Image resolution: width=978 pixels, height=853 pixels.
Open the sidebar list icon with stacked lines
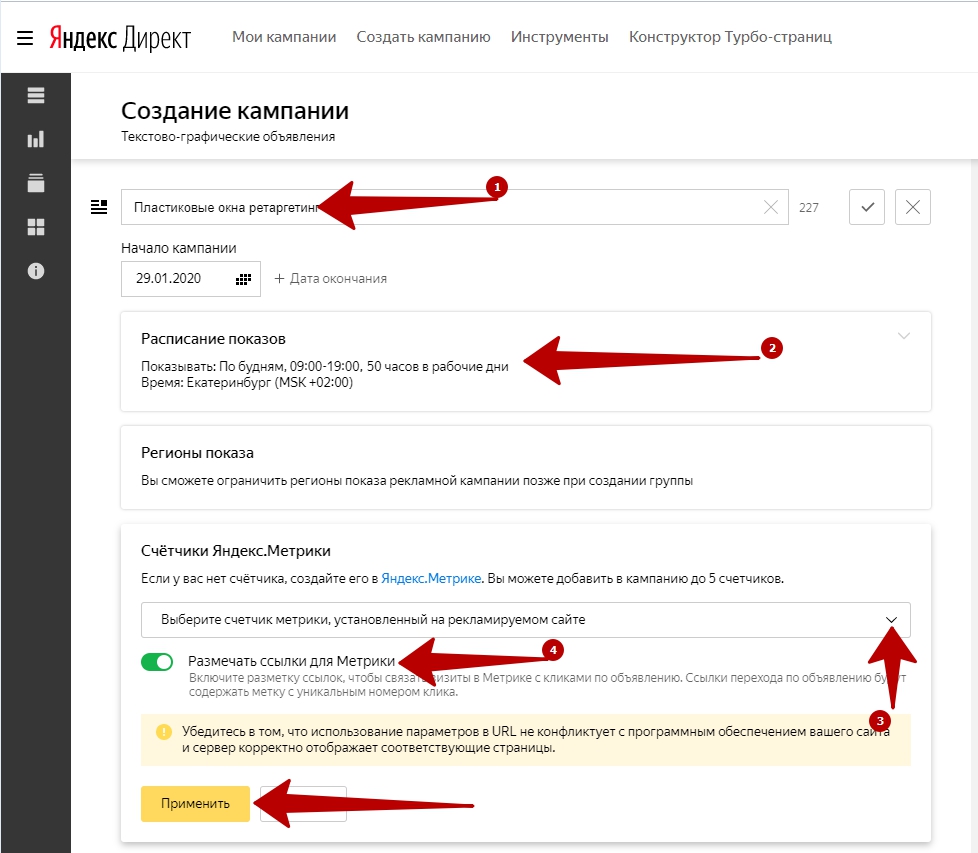(x=36, y=95)
